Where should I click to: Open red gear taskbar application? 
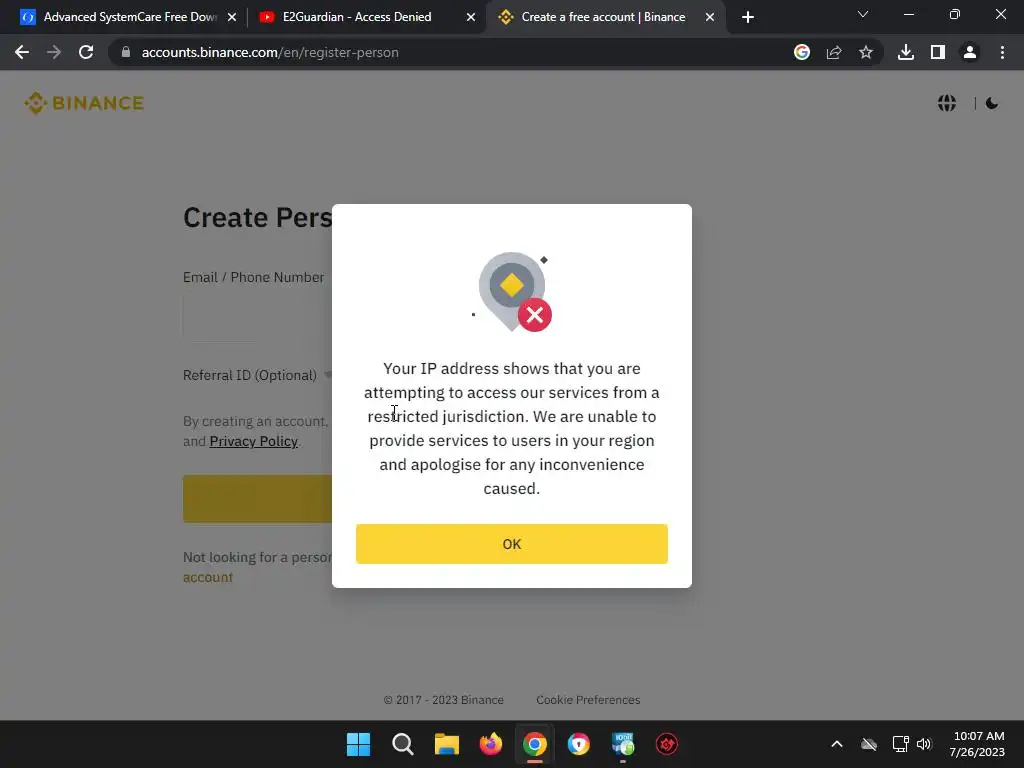click(x=666, y=744)
